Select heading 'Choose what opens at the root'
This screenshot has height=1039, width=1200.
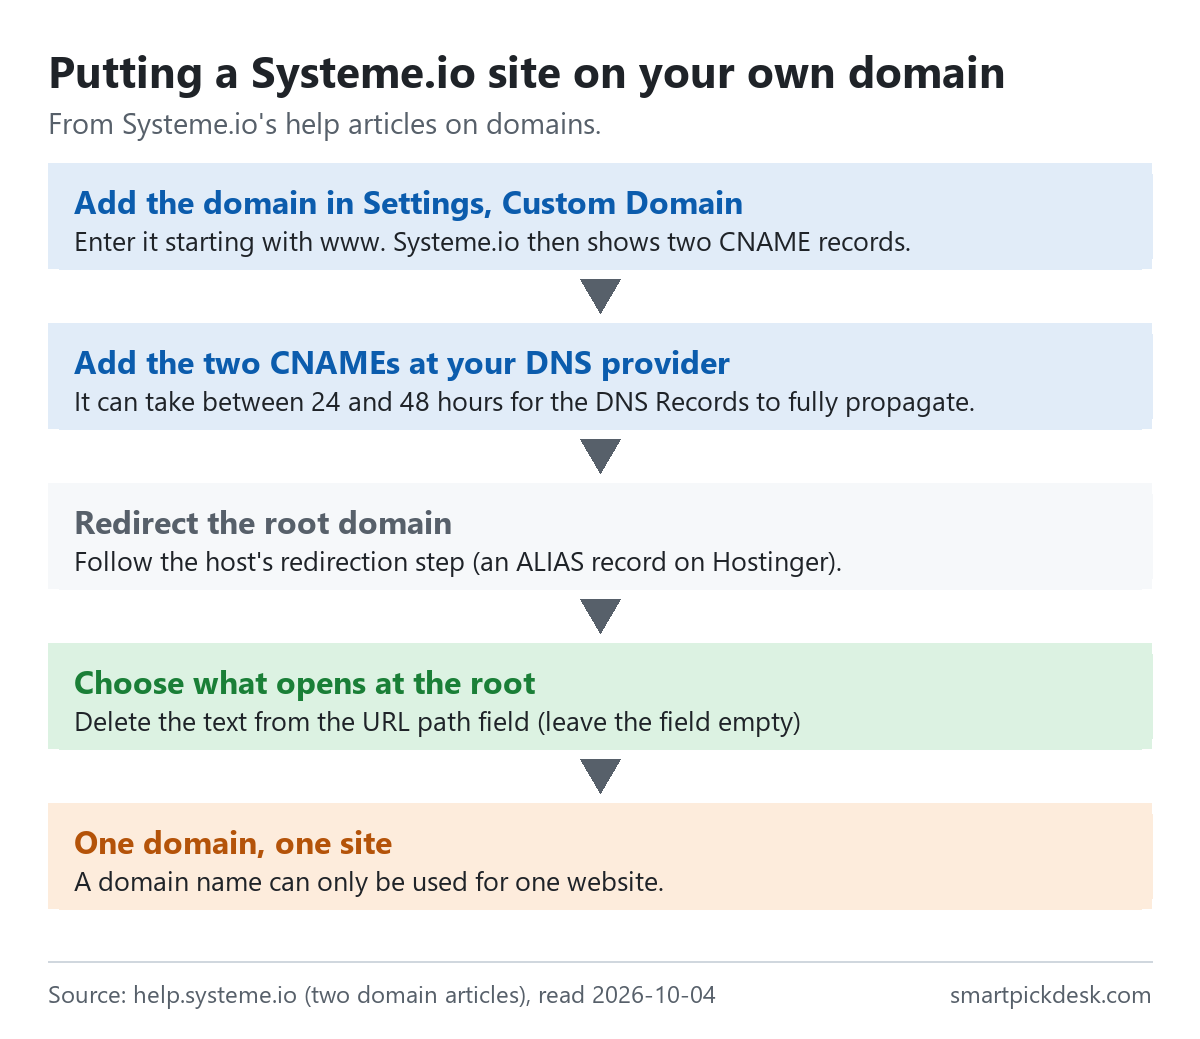point(305,683)
